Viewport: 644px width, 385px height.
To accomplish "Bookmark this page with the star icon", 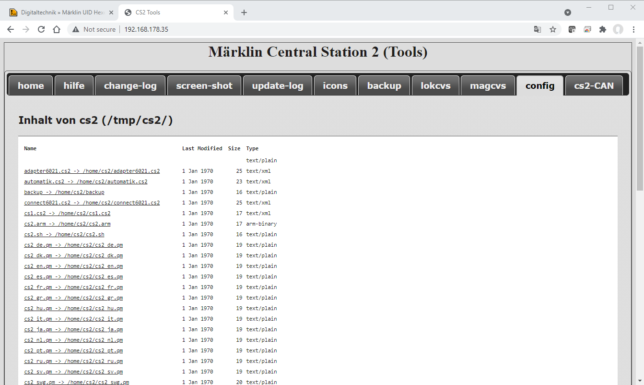I will coord(553,29).
